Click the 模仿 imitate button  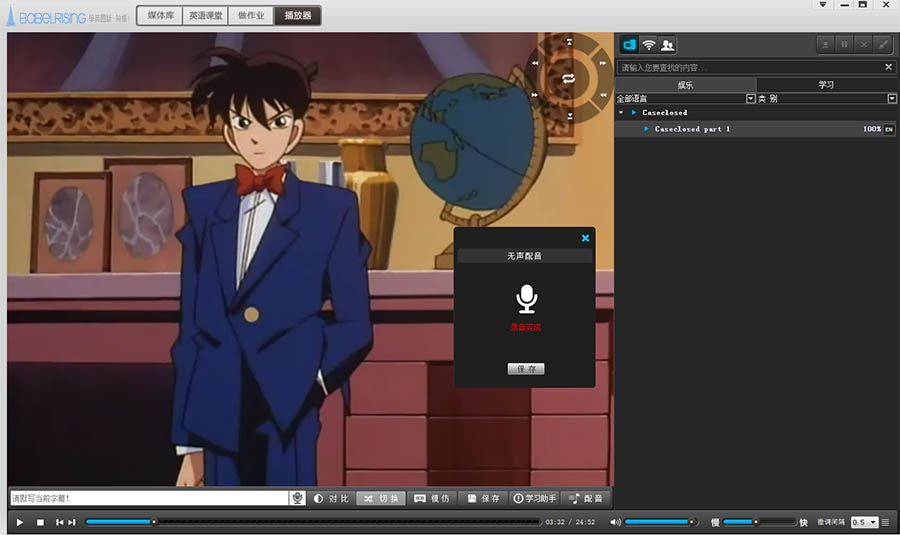(432, 498)
